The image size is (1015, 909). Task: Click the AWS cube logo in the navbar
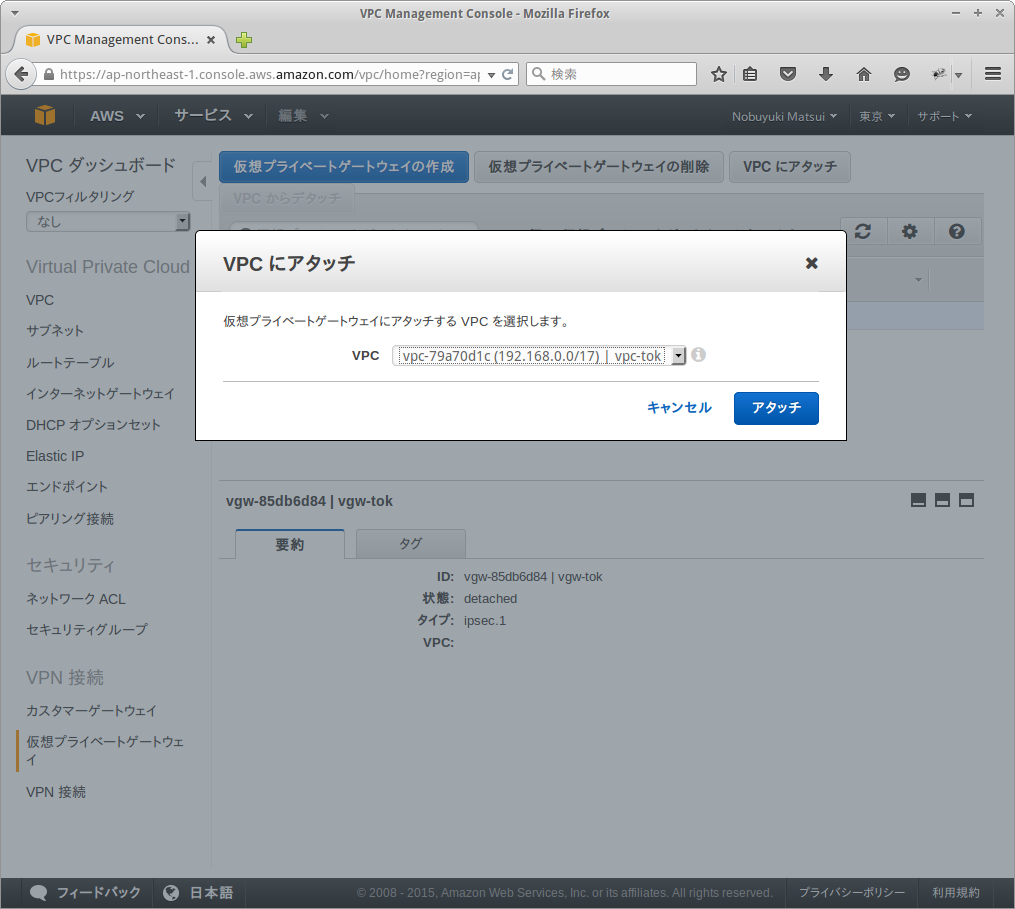(x=44, y=114)
